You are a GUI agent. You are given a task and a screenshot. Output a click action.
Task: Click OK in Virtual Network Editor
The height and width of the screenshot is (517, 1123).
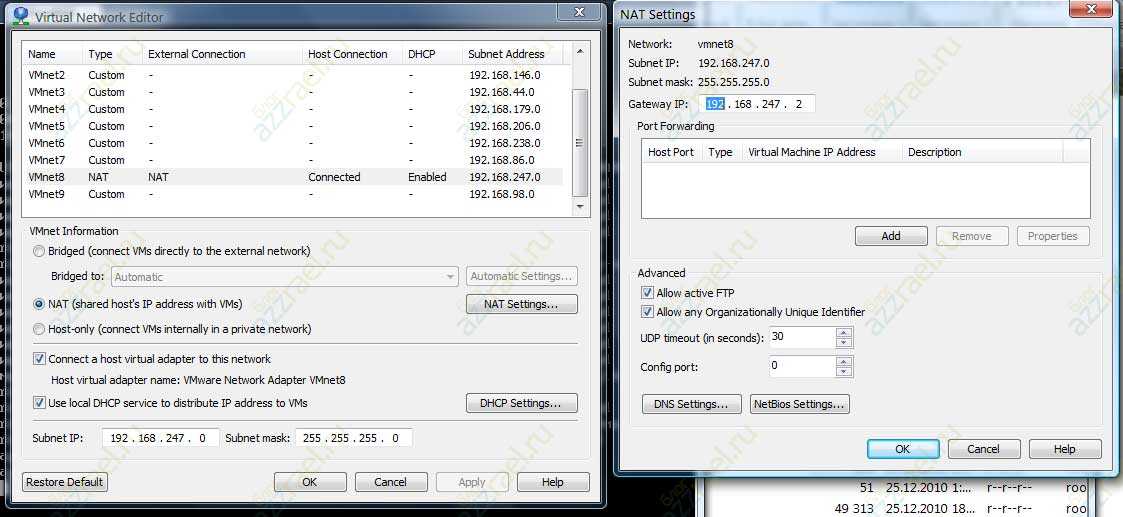coord(309,482)
